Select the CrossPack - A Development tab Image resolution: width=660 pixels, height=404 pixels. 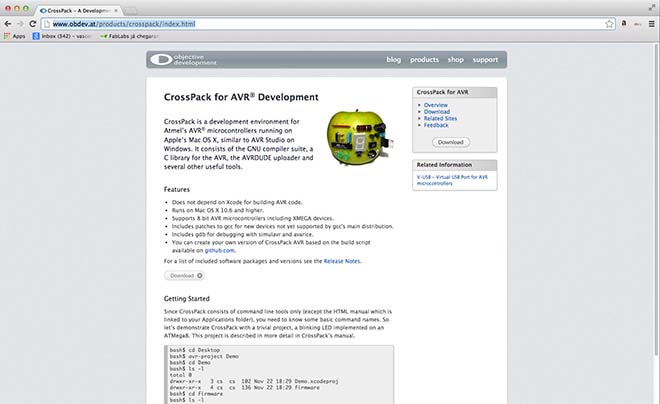tap(77, 11)
